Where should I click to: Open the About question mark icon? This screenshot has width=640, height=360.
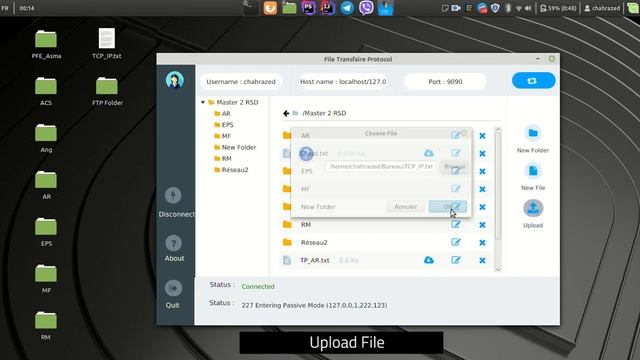pos(173,244)
